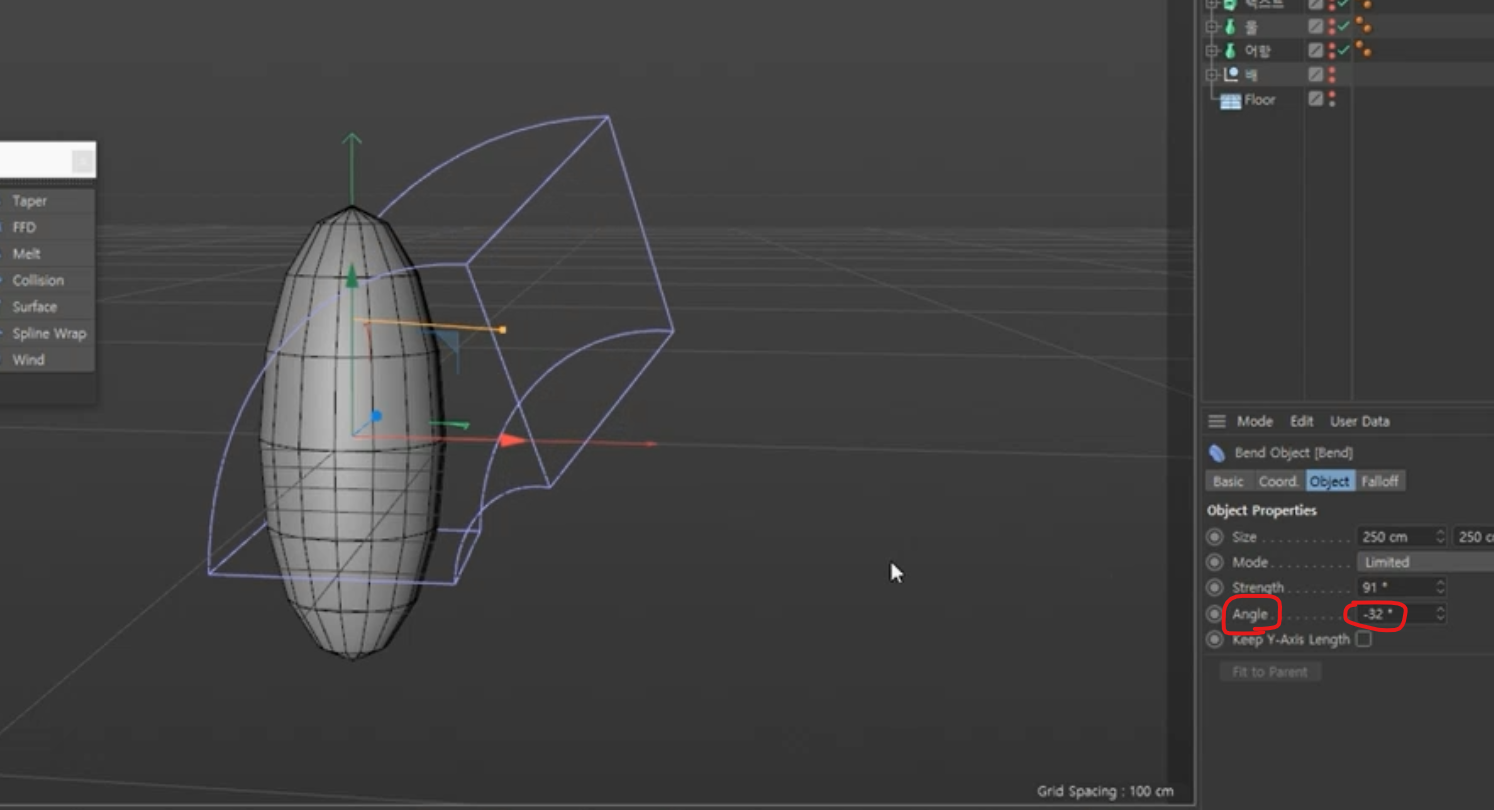Toggle the Mode keyframe circle
Viewport: 1494px width, 810px height.
1215,562
